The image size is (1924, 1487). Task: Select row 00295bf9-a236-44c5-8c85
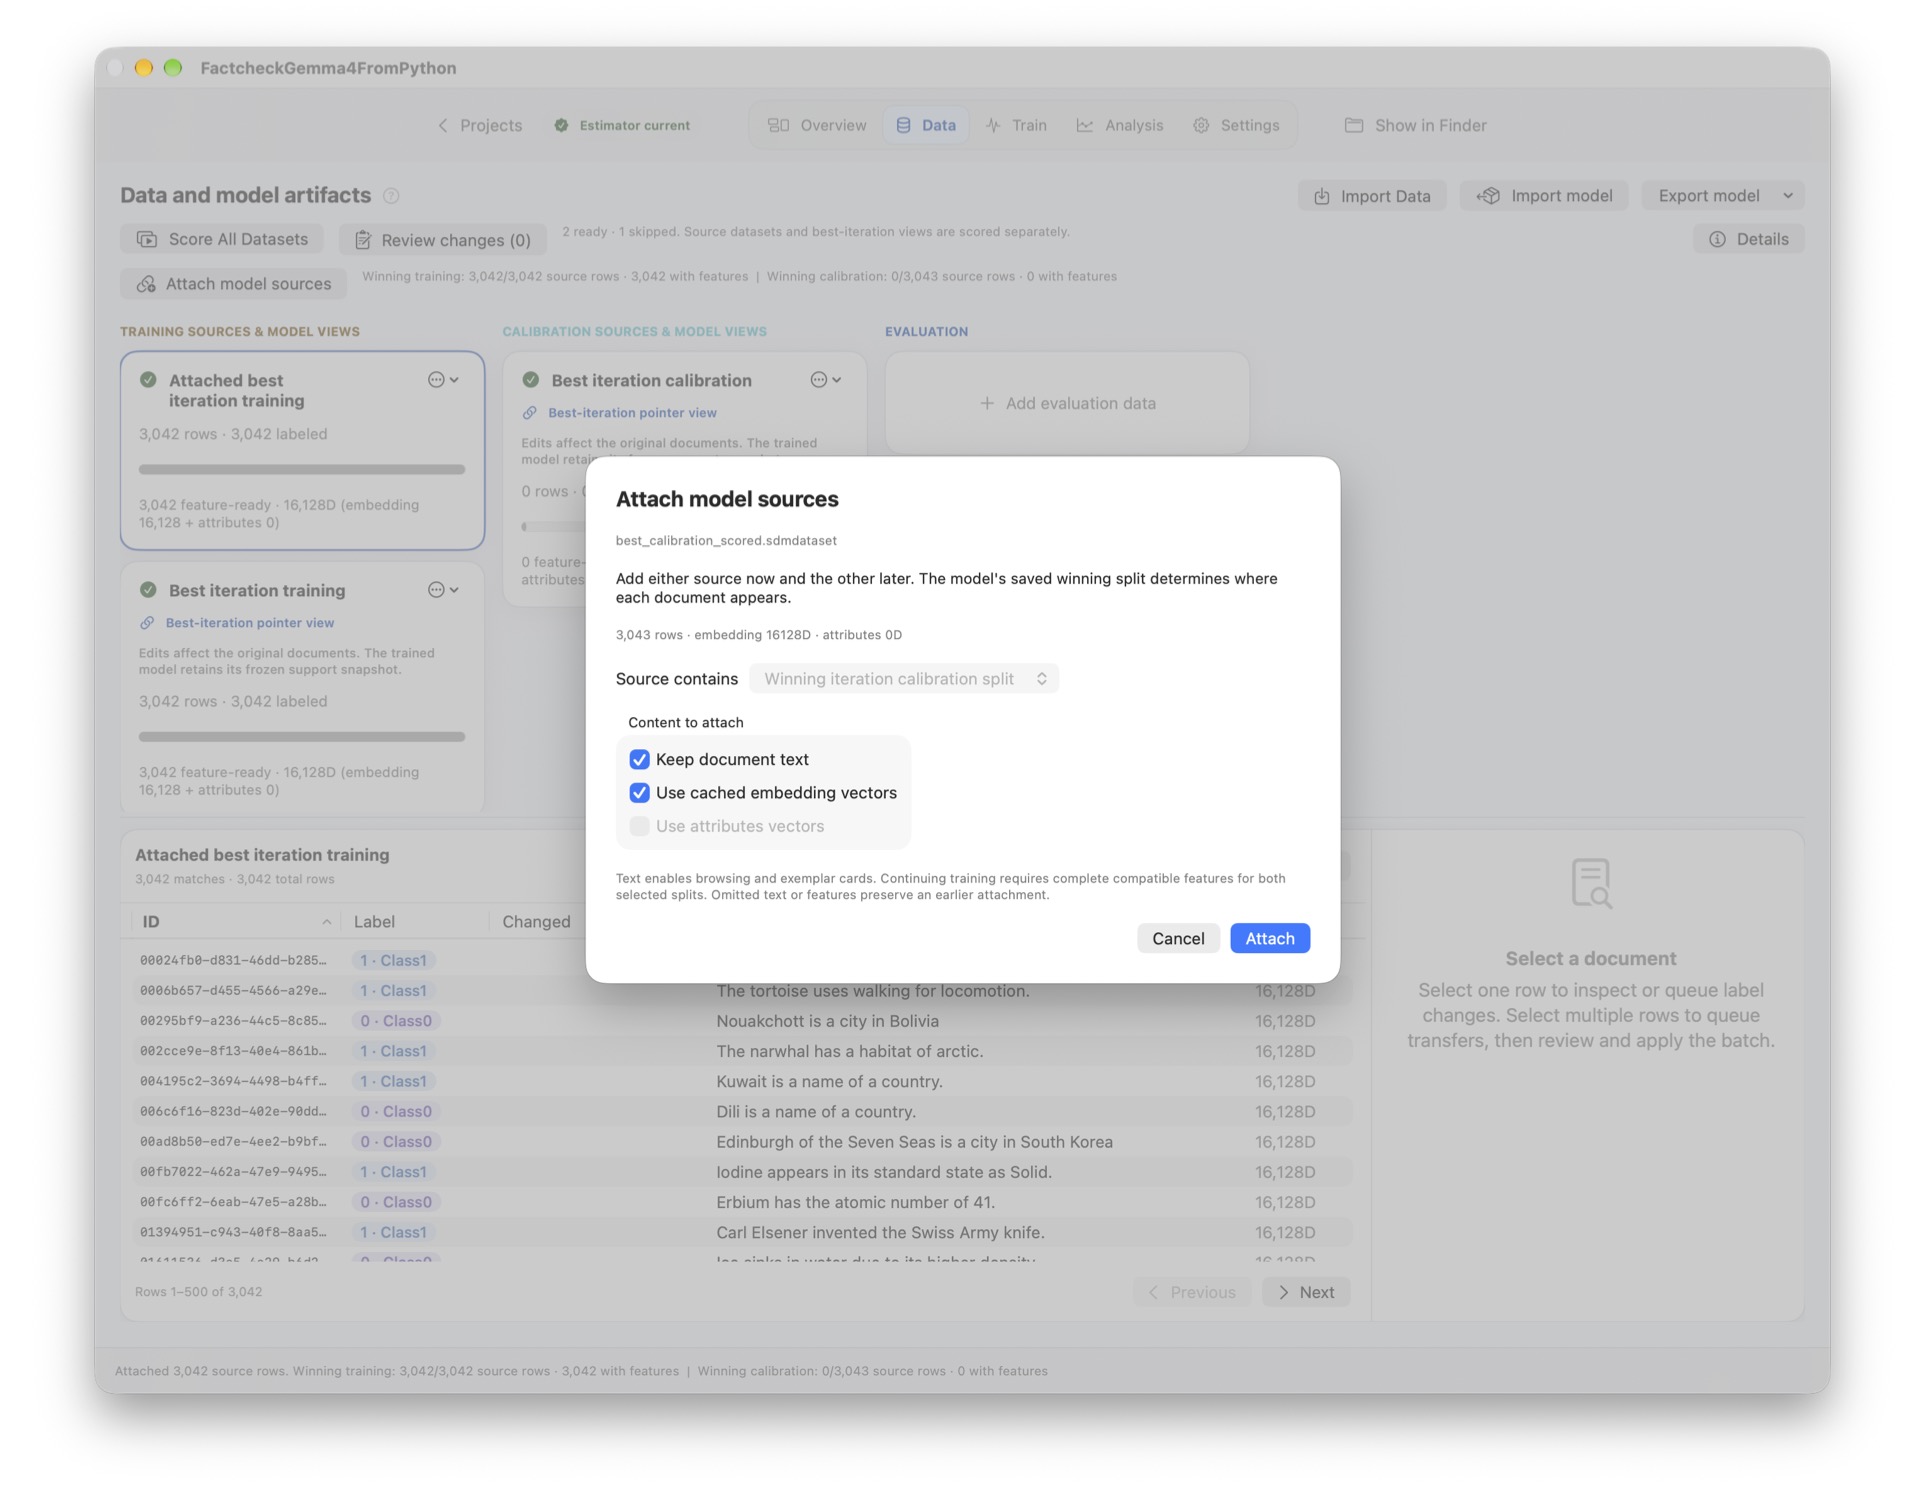[x=742, y=1021]
